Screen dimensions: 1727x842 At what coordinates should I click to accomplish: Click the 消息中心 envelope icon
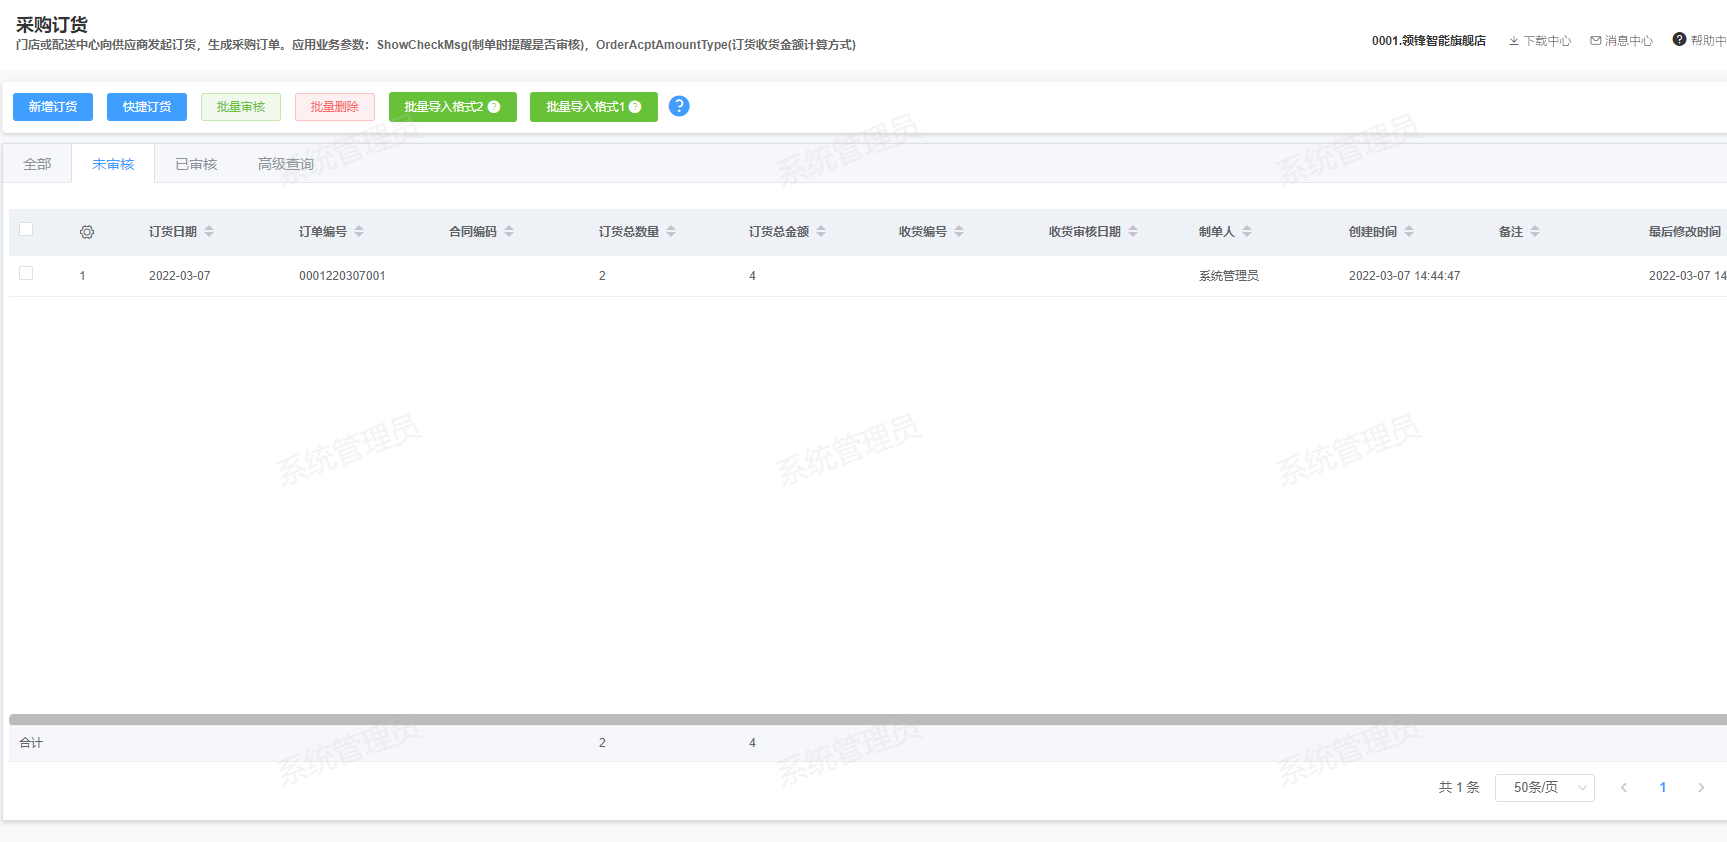[x=1596, y=41]
